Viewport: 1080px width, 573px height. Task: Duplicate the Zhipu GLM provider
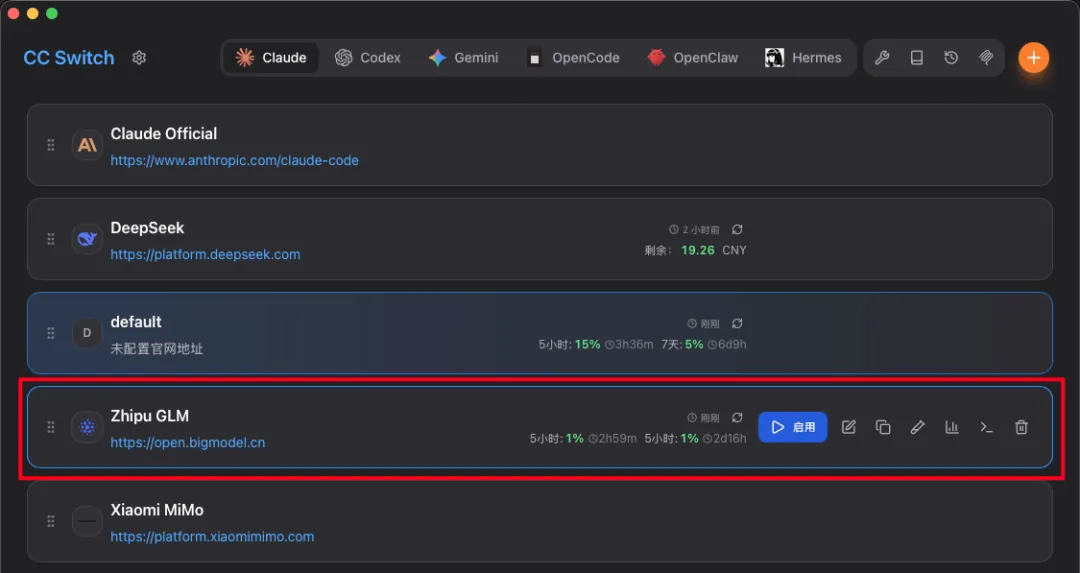click(x=883, y=427)
